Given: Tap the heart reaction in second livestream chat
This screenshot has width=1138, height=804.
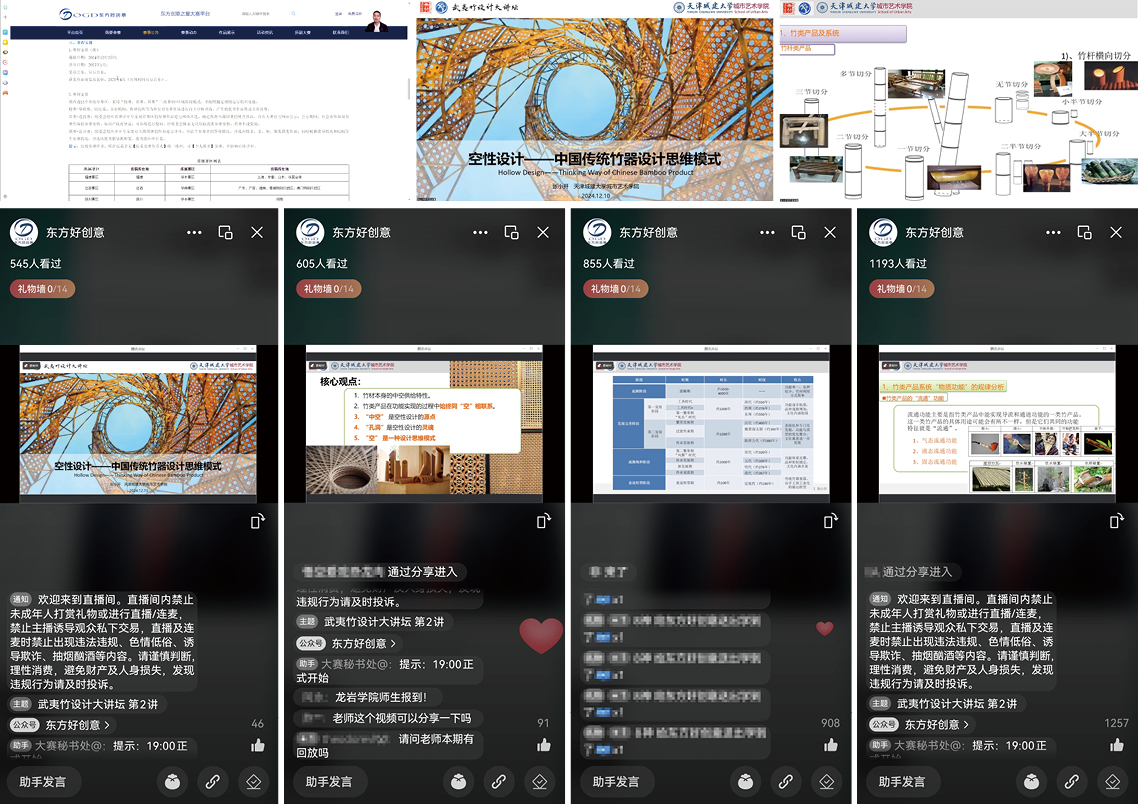Looking at the screenshot, I should pos(541,636).
